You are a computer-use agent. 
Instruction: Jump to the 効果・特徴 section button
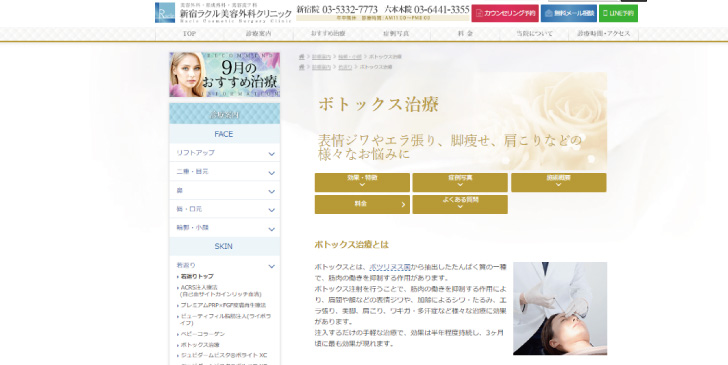click(x=362, y=182)
